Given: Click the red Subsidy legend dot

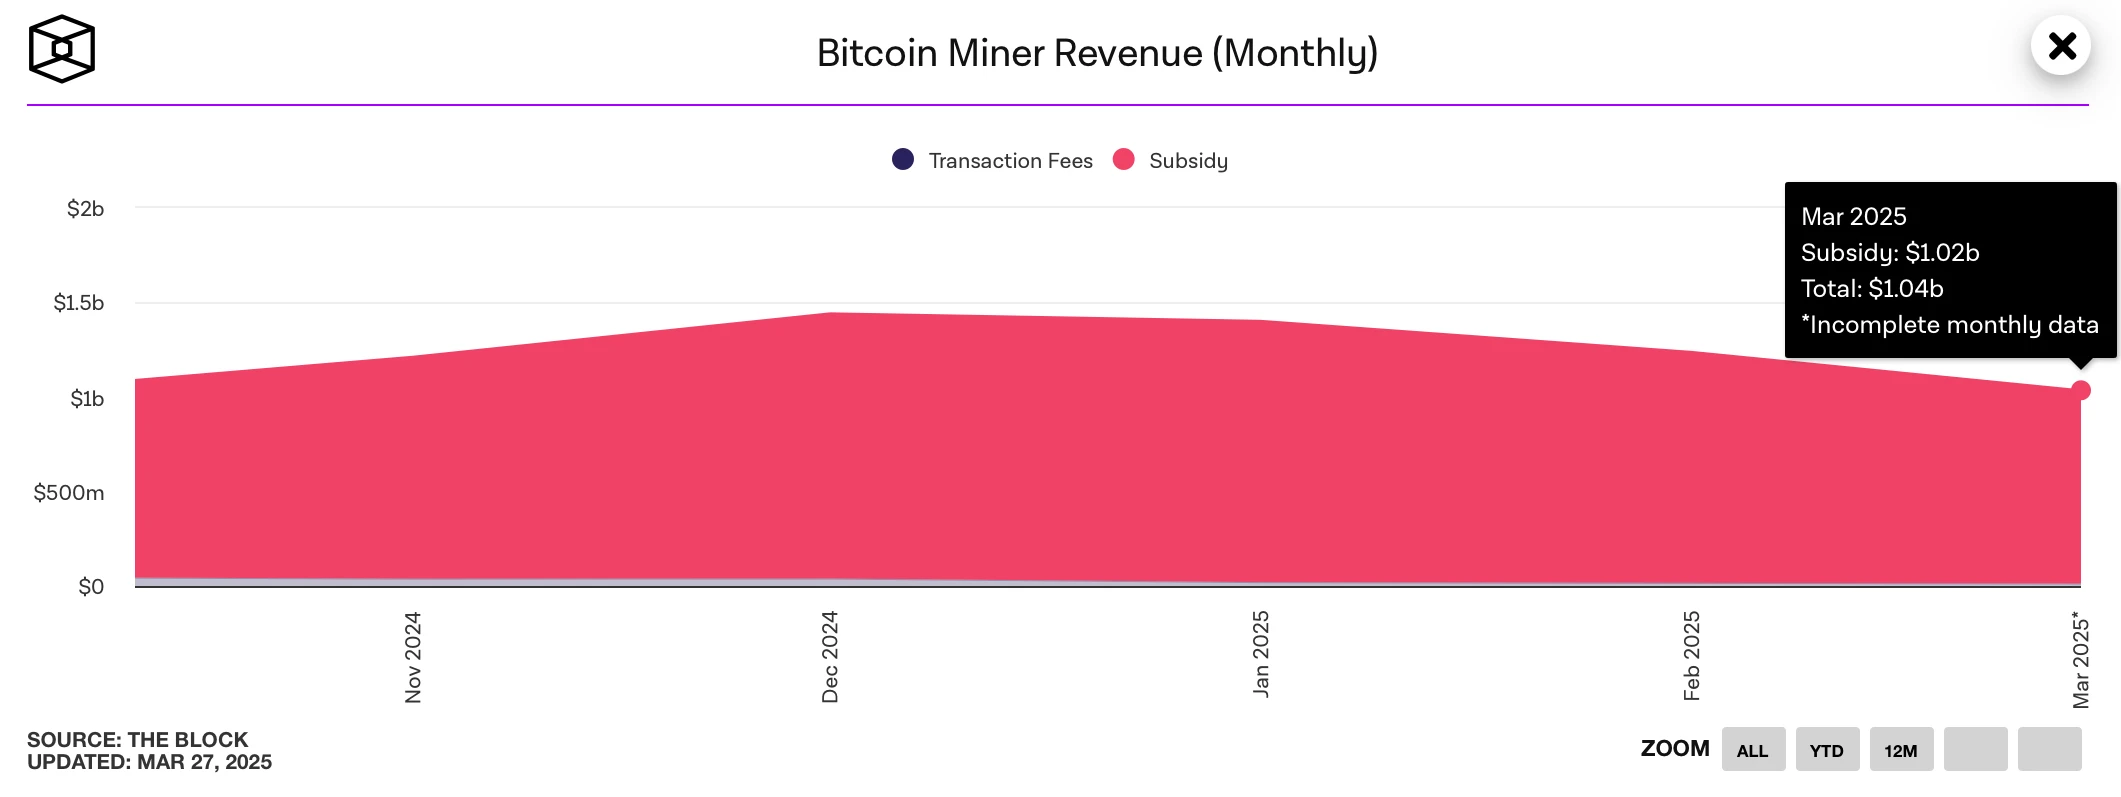Looking at the screenshot, I should coord(1124,160).
